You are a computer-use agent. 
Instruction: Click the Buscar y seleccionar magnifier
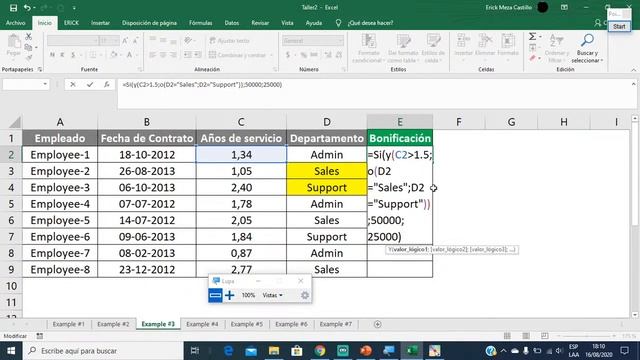pyautogui.click(x=587, y=40)
